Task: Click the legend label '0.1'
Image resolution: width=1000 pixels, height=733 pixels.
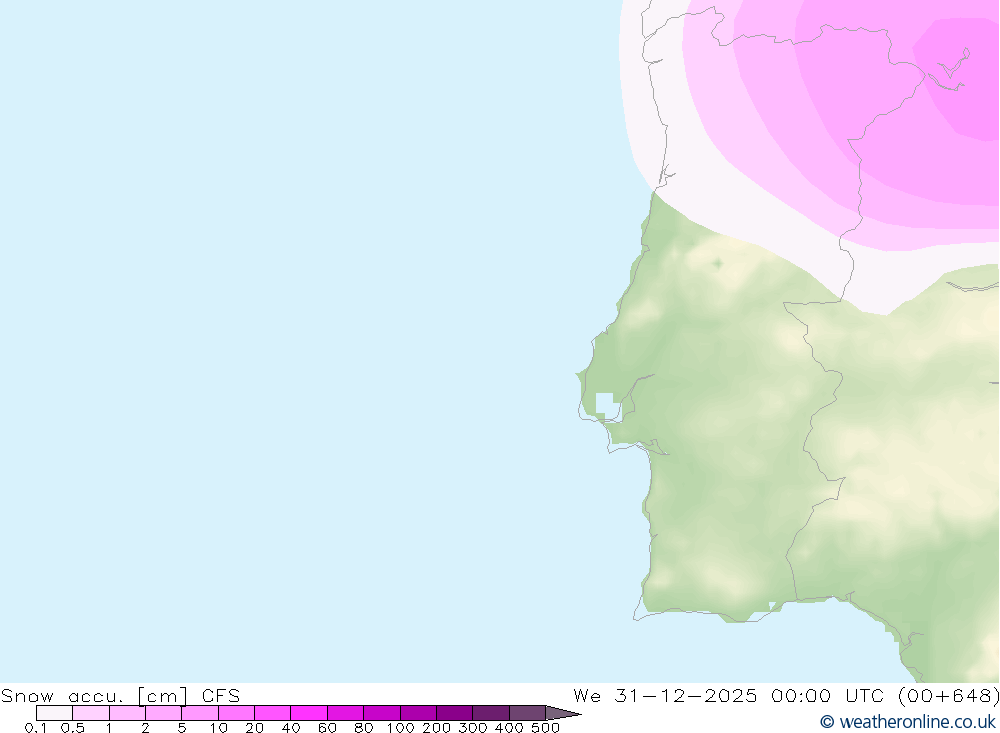Action: (x=36, y=727)
